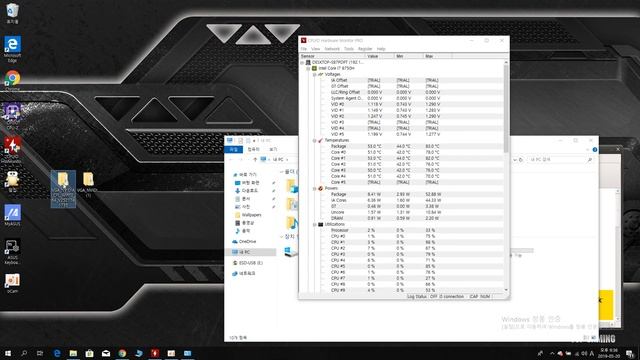This screenshot has width=640, height=360.
Task: Open the Register menu in Hardware Monitor
Action: click(365, 49)
